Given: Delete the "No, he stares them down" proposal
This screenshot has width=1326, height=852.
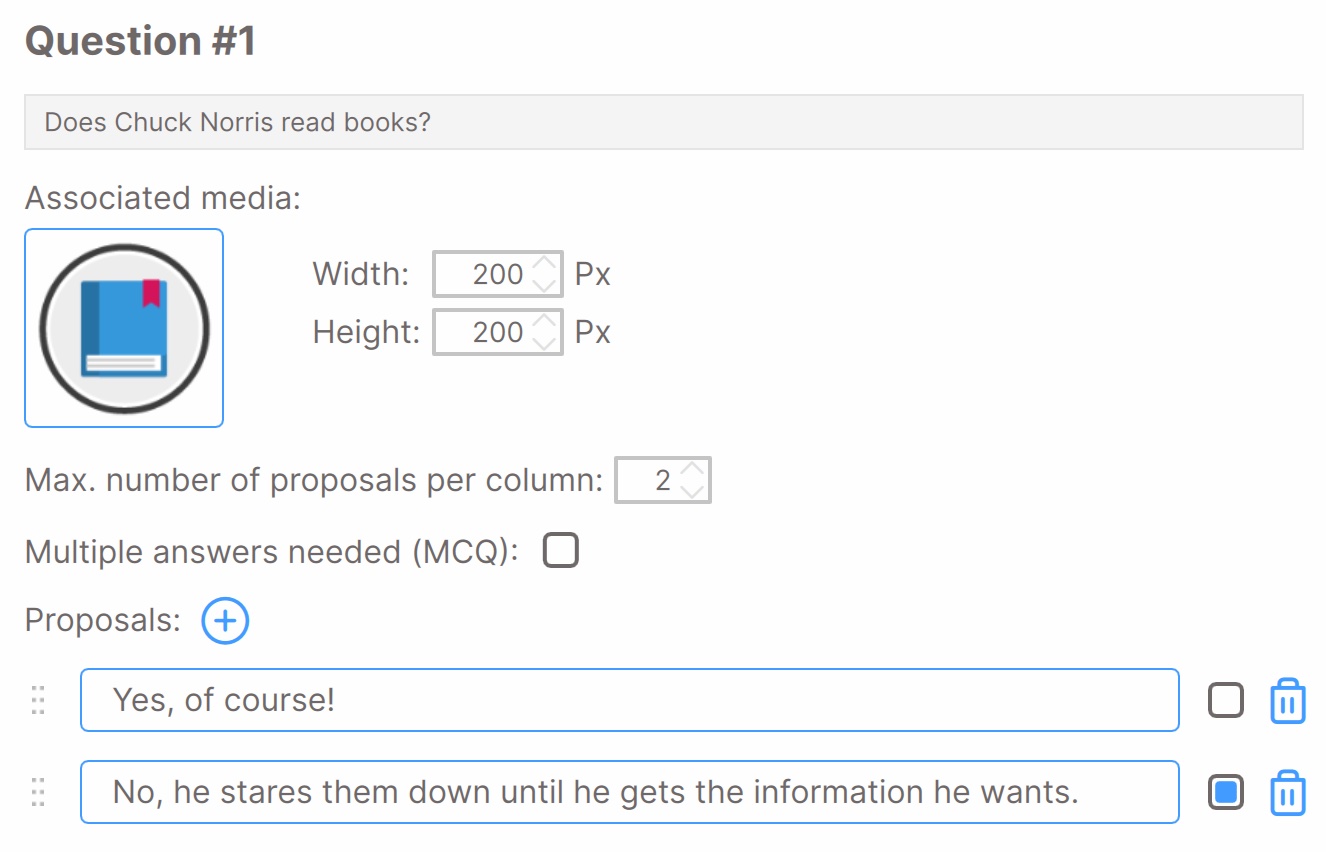Looking at the screenshot, I should tap(1288, 793).
